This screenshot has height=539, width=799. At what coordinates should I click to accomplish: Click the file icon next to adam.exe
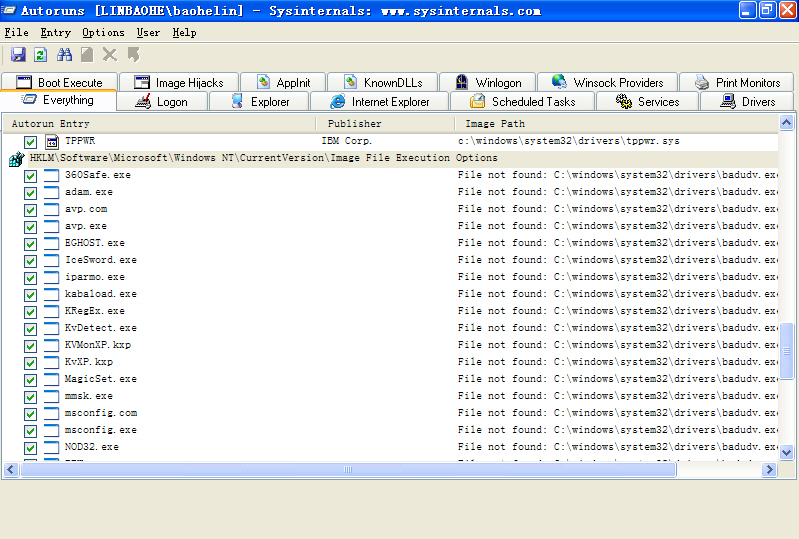coord(51,193)
